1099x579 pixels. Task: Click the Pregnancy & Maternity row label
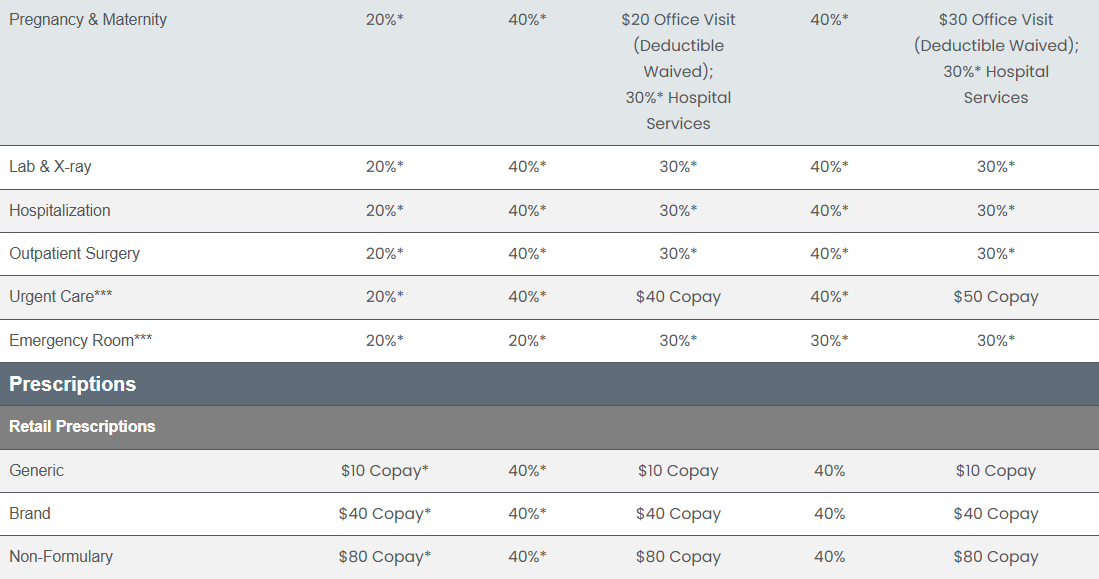point(88,20)
